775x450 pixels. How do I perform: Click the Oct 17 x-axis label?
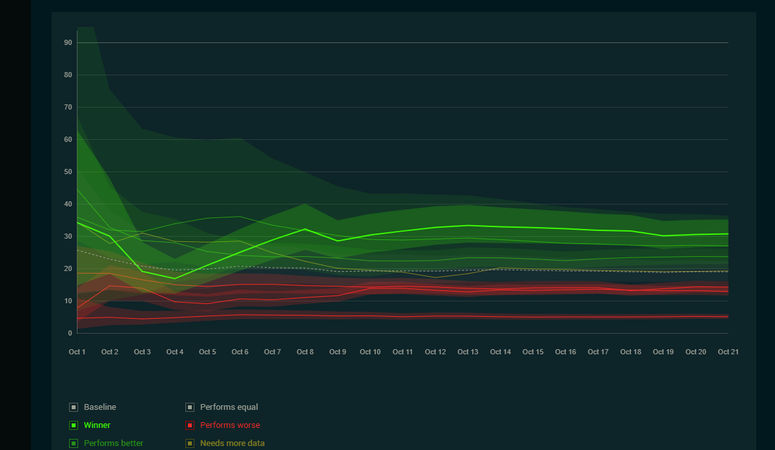click(598, 352)
